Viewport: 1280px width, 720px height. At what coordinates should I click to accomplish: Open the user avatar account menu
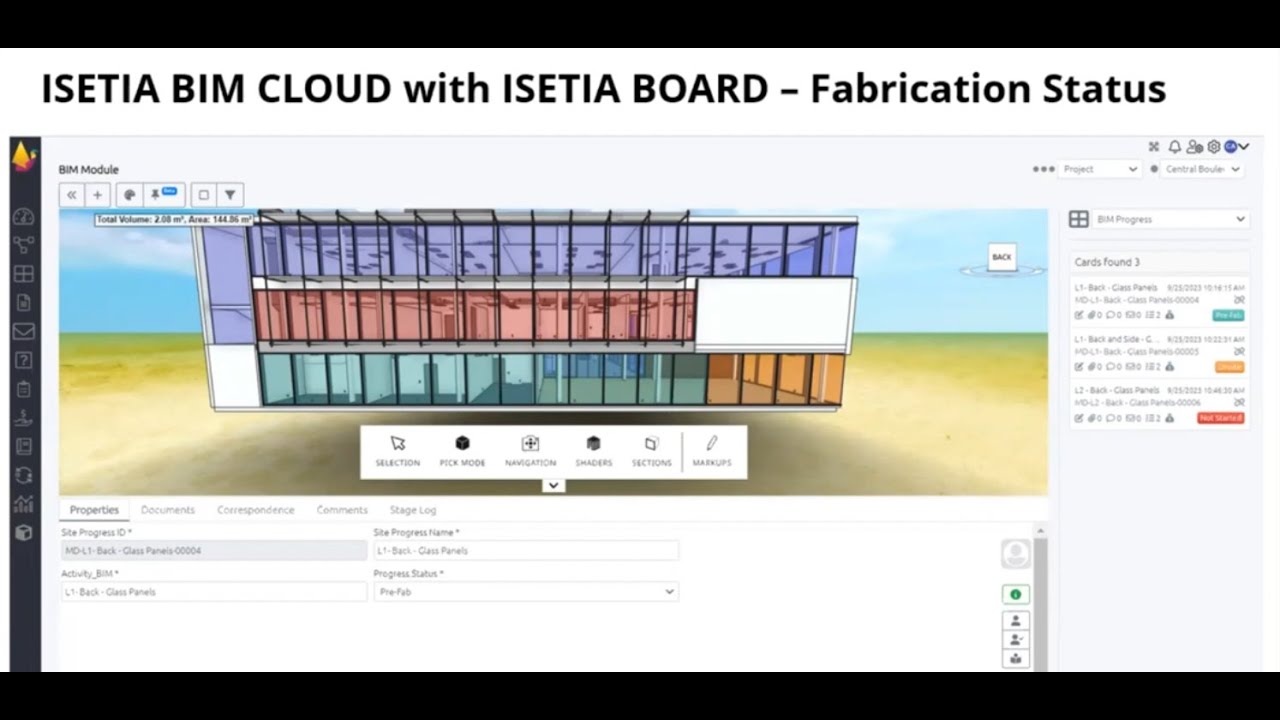click(1236, 147)
